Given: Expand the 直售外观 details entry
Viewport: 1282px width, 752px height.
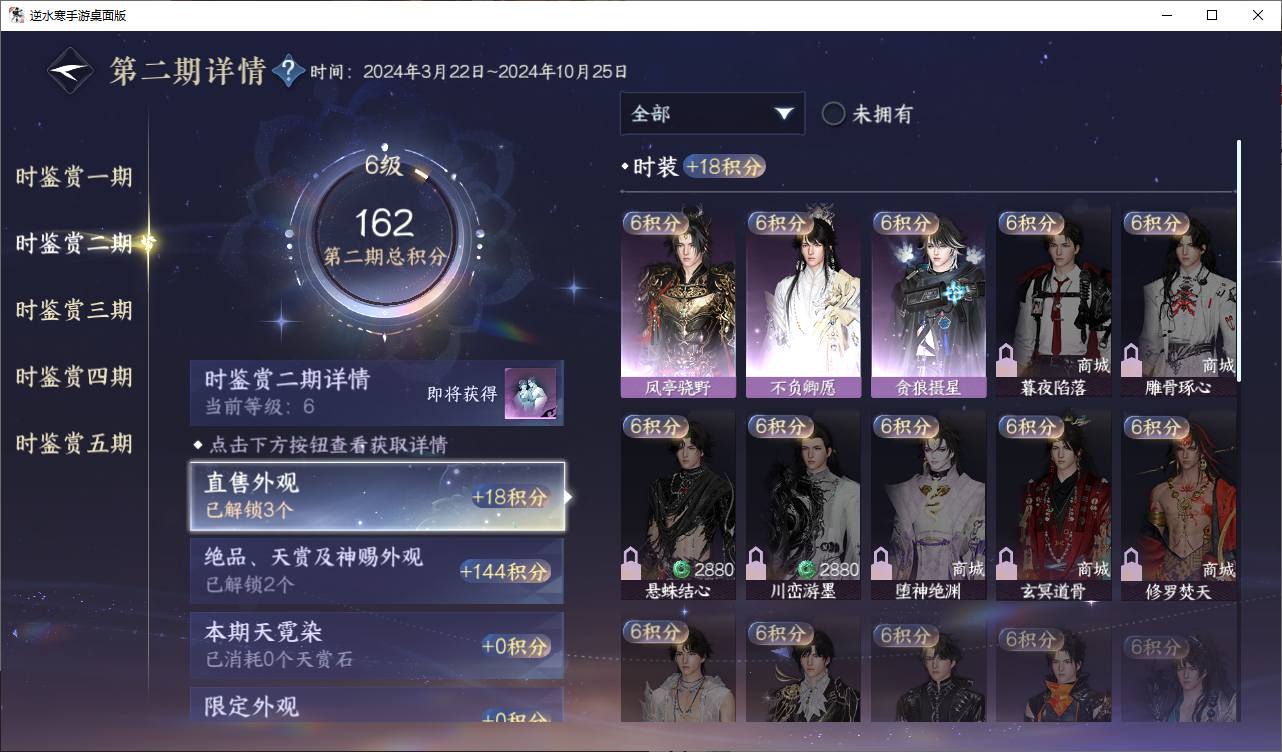Looking at the screenshot, I should click(378, 496).
